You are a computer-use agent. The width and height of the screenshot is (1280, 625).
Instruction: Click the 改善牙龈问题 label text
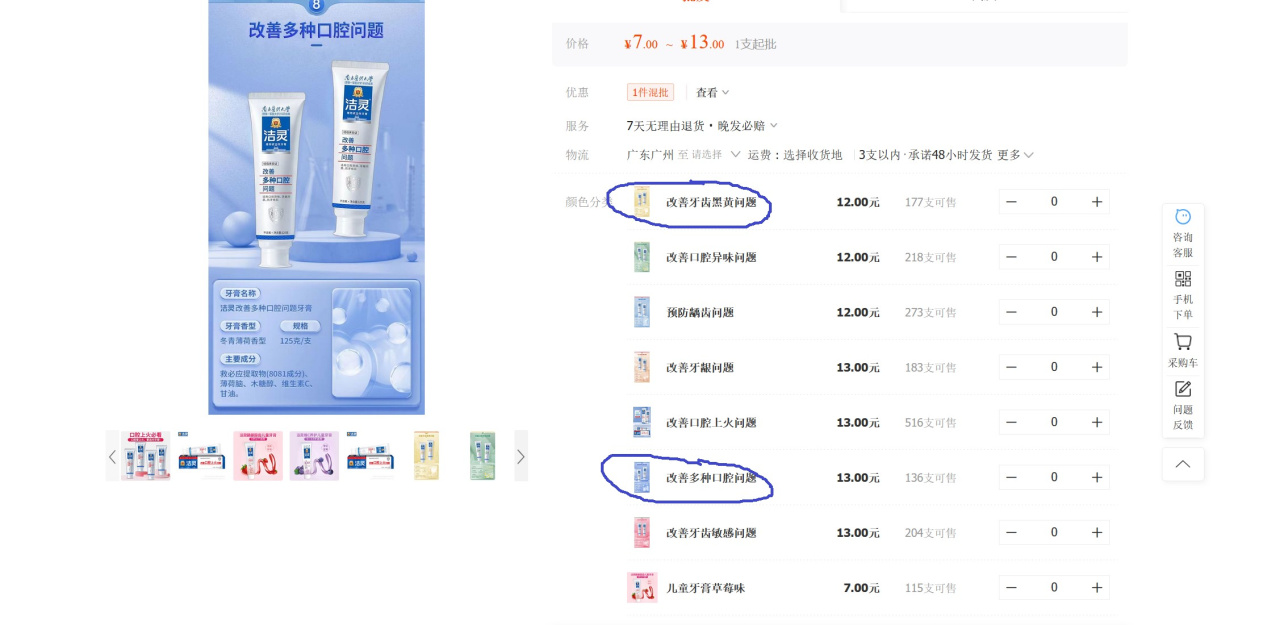[x=700, y=367]
